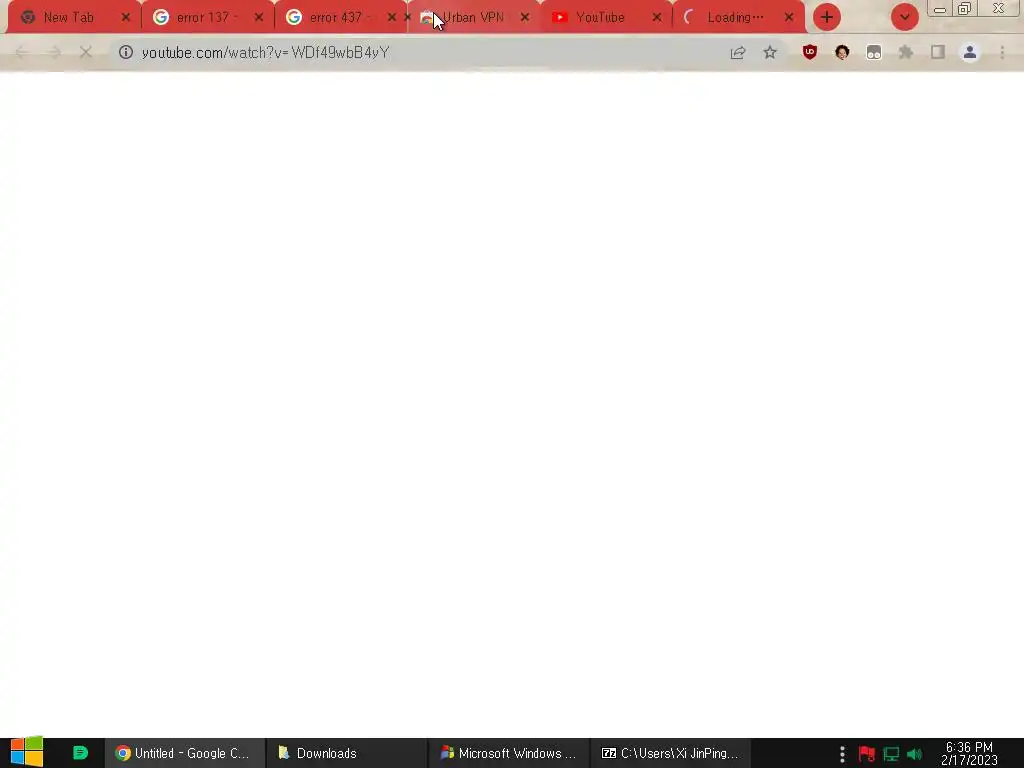Screen dimensions: 1024x768
Task: Open Microsoft Windows taskbar item
Action: [x=508, y=753]
